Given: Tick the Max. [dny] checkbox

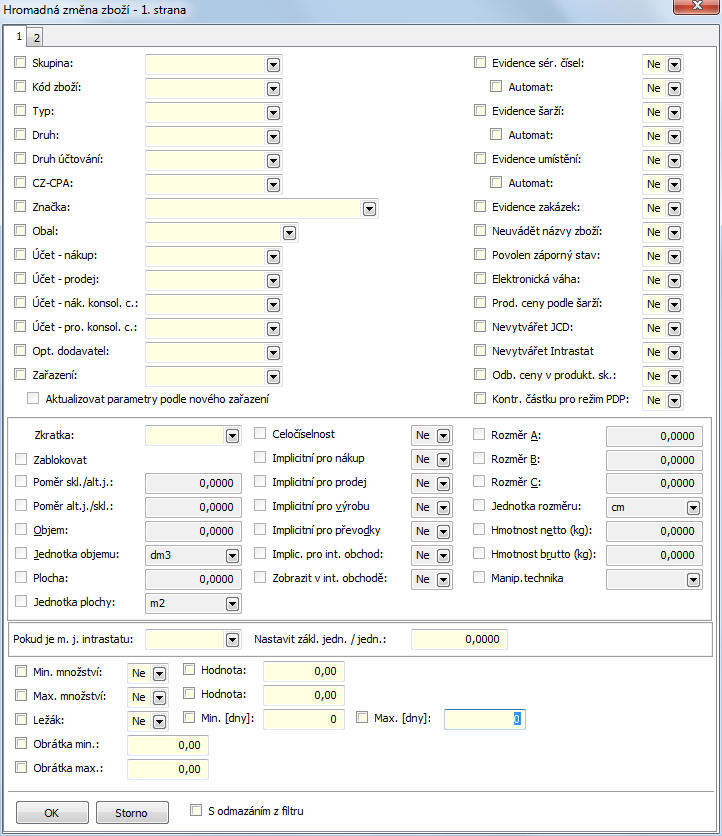Looking at the screenshot, I should (362, 718).
